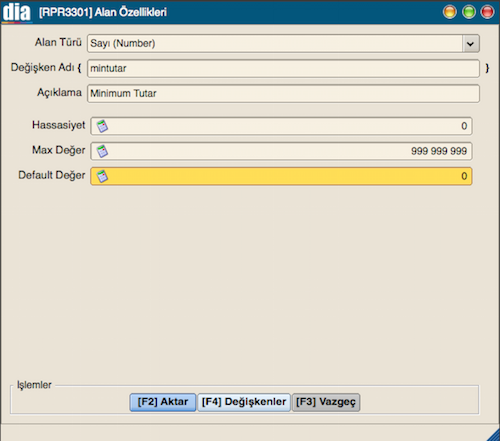Click the Max Değer value 999 999 999
The height and width of the screenshot is (441, 500).
pyautogui.click(x=439, y=151)
